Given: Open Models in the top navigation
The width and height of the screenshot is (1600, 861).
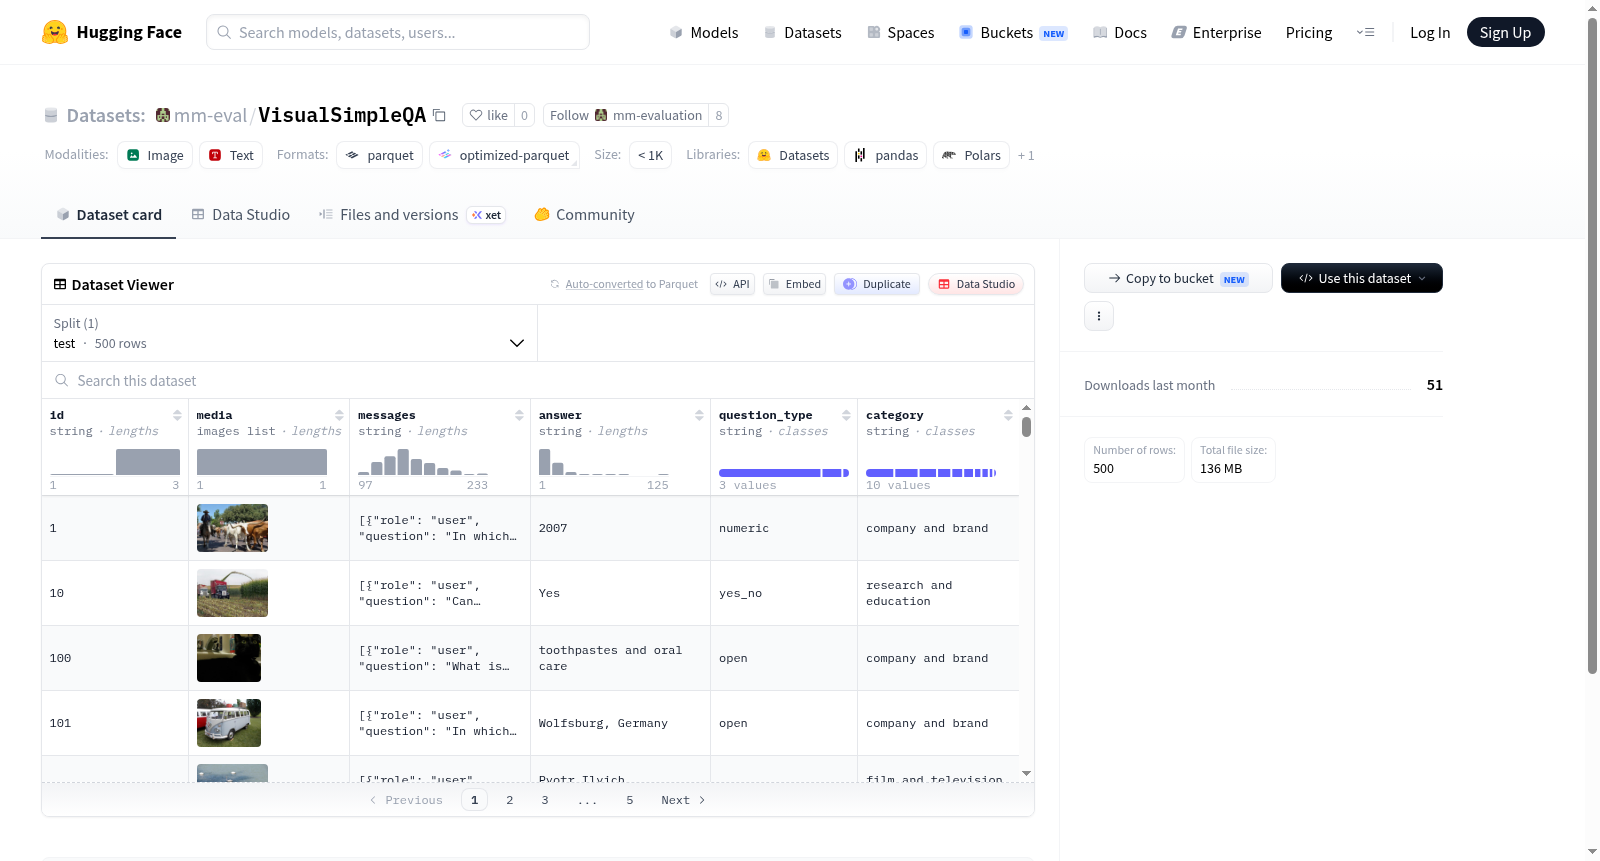Looking at the screenshot, I should pos(704,32).
